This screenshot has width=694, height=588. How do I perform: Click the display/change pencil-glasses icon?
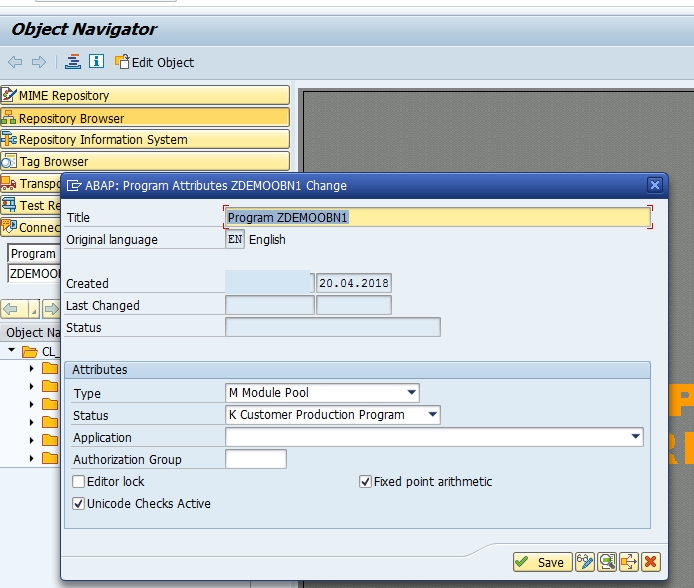coord(585,562)
